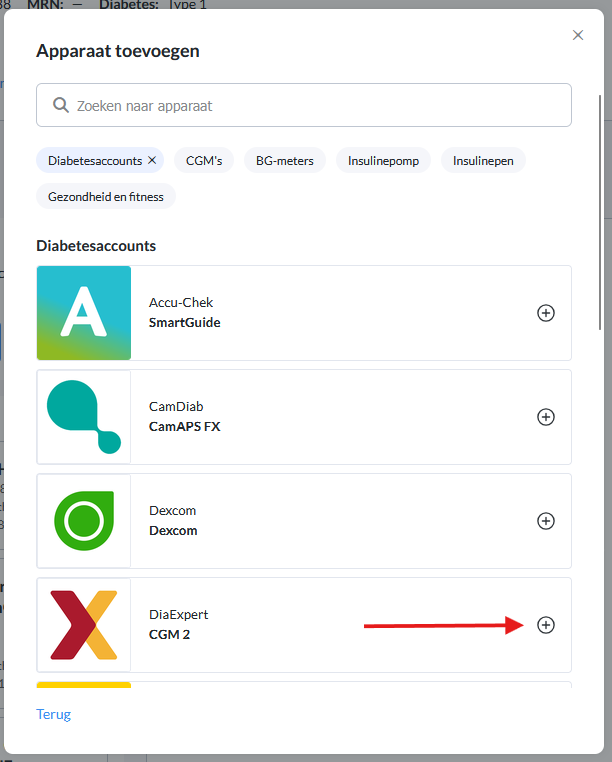Click the search magnifier icon

[x=61, y=105]
